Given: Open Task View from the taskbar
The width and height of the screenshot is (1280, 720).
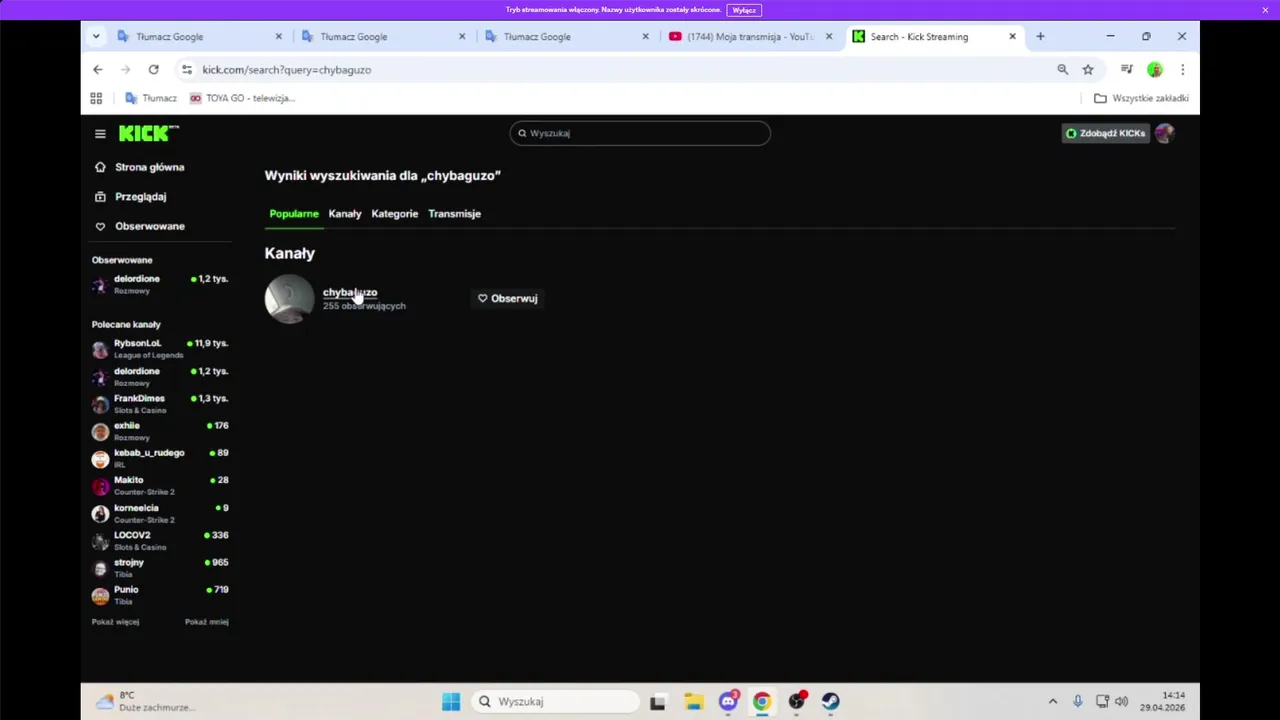Looking at the screenshot, I should click(x=658, y=701).
